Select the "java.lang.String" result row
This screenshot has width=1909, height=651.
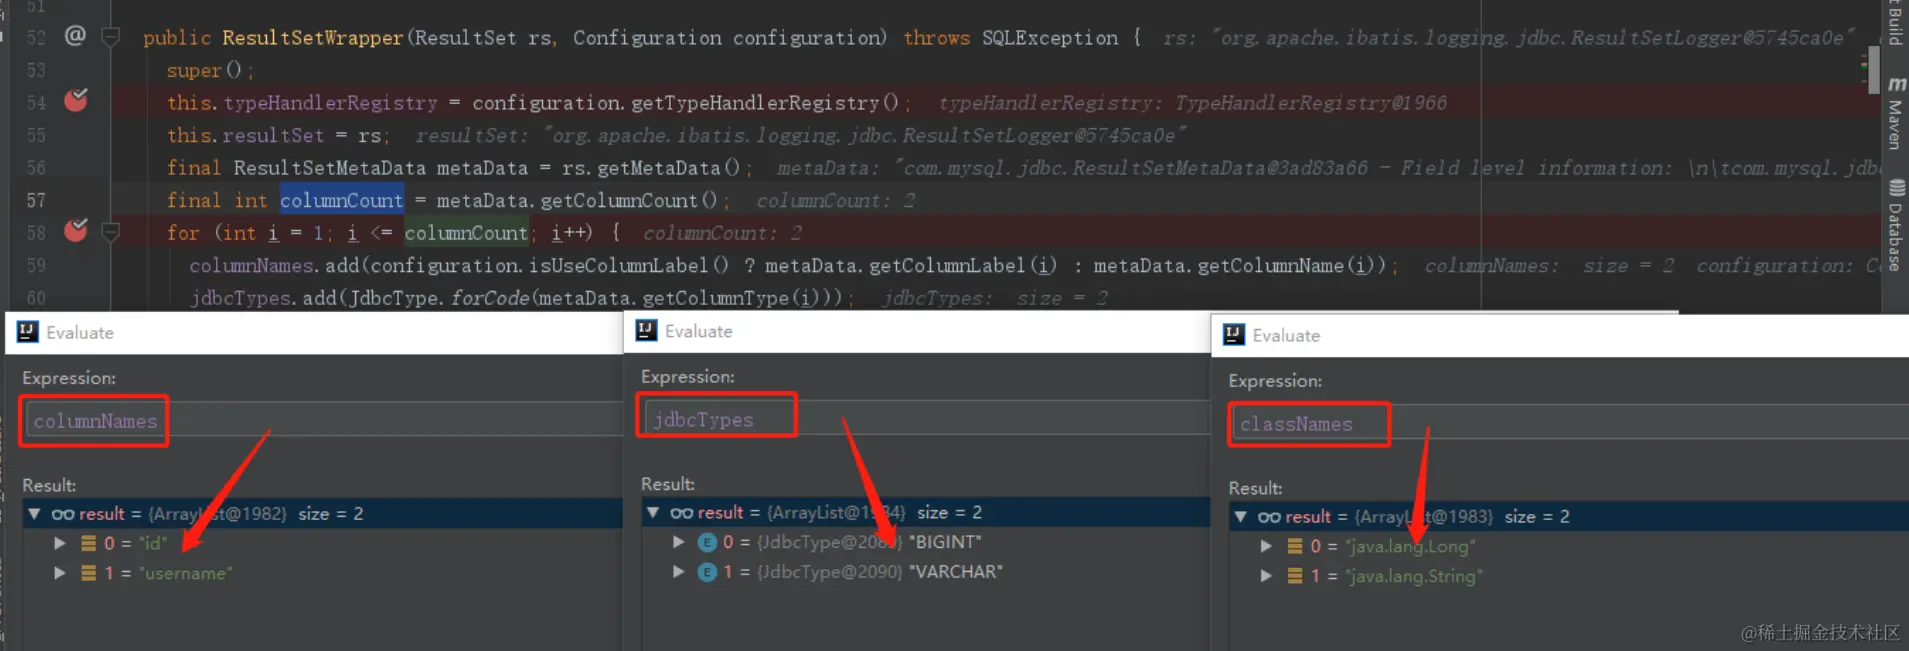click(x=1568, y=576)
